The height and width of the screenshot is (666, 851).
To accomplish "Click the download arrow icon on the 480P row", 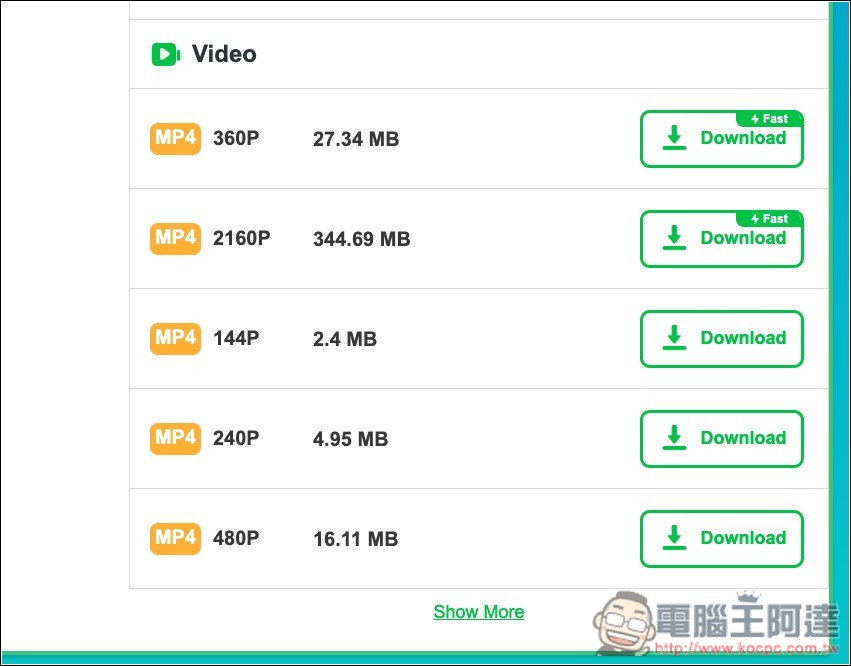I will (673, 538).
